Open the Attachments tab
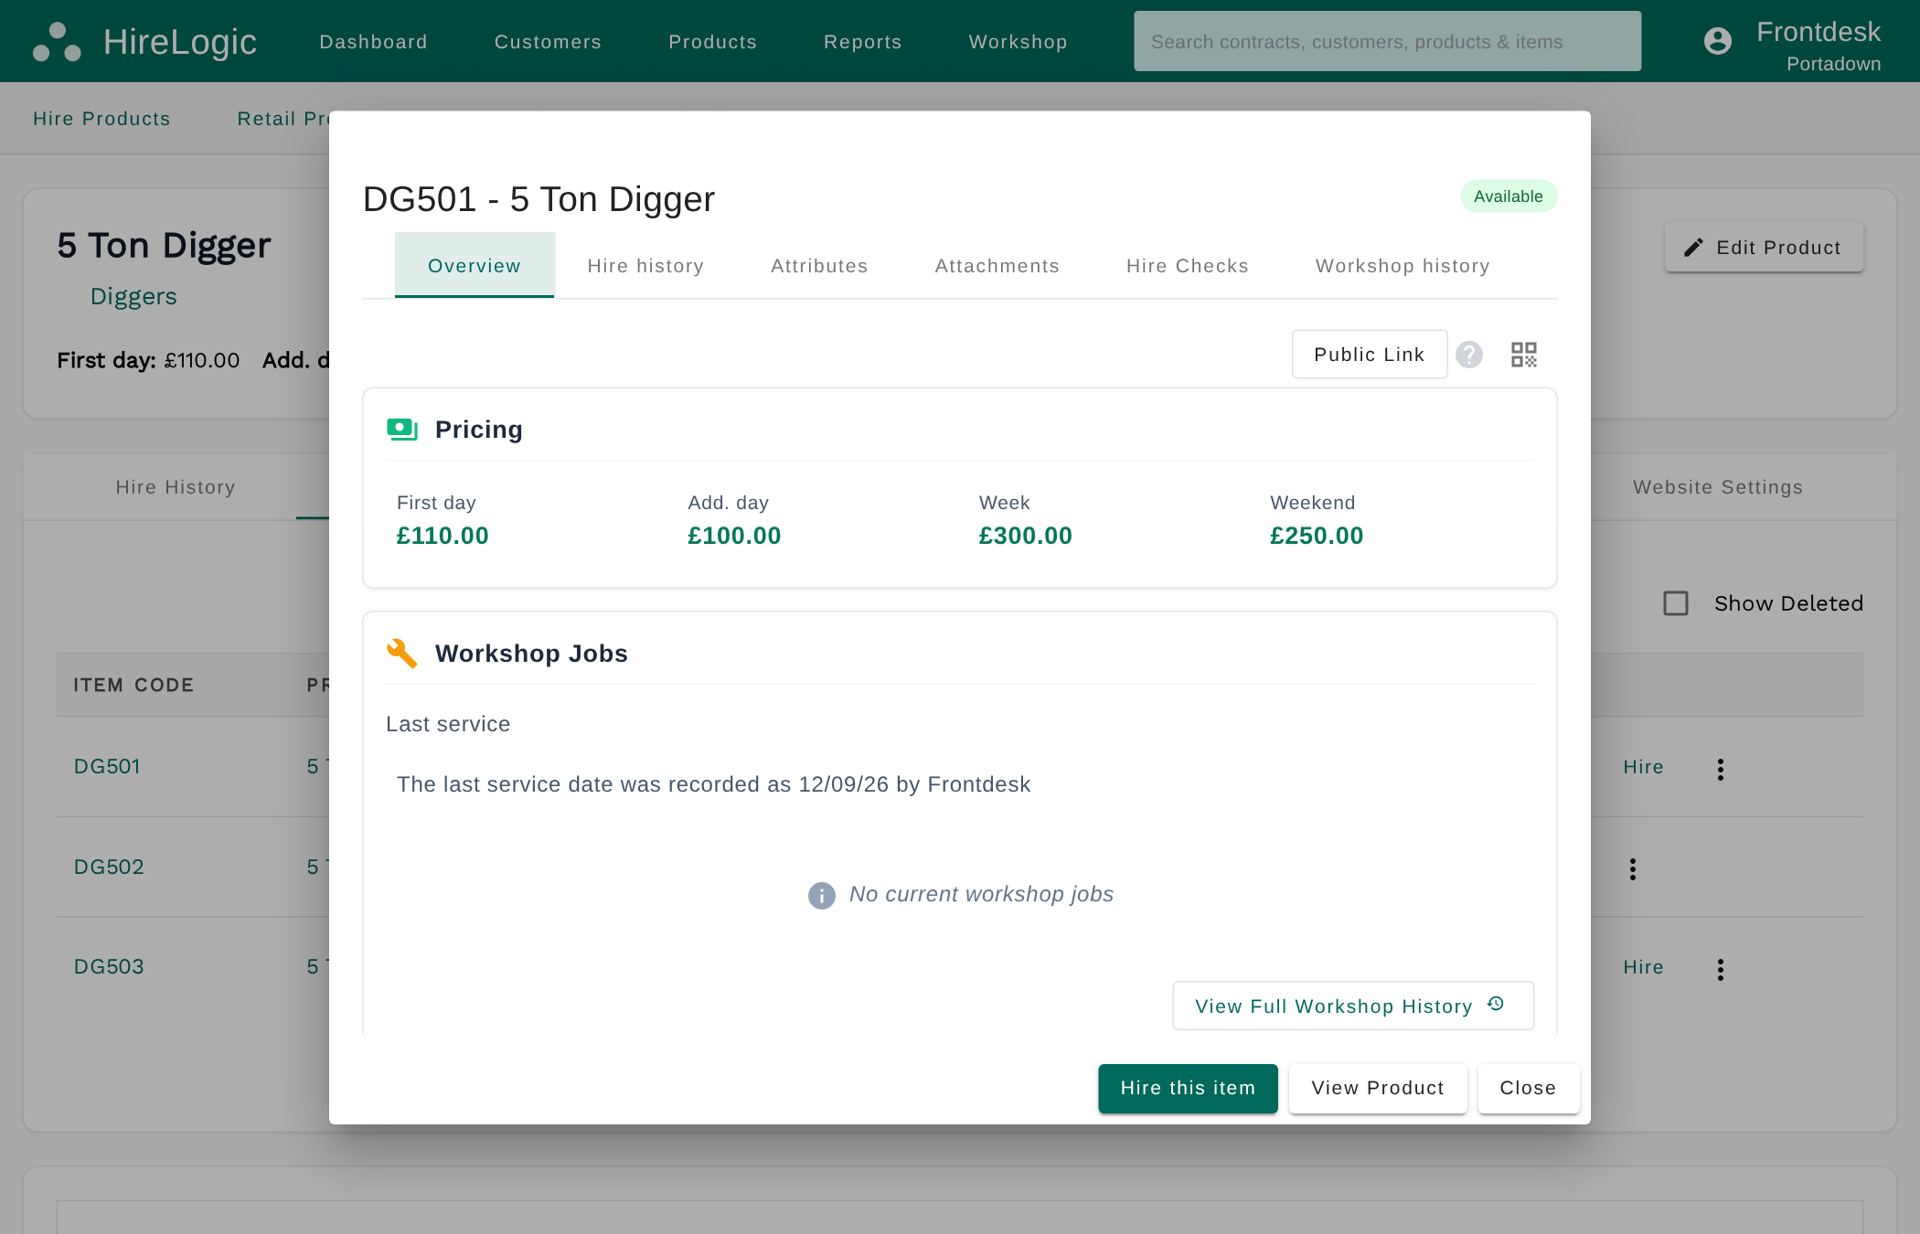Image resolution: width=1920 pixels, height=1234 pixels. pos(997,265)
